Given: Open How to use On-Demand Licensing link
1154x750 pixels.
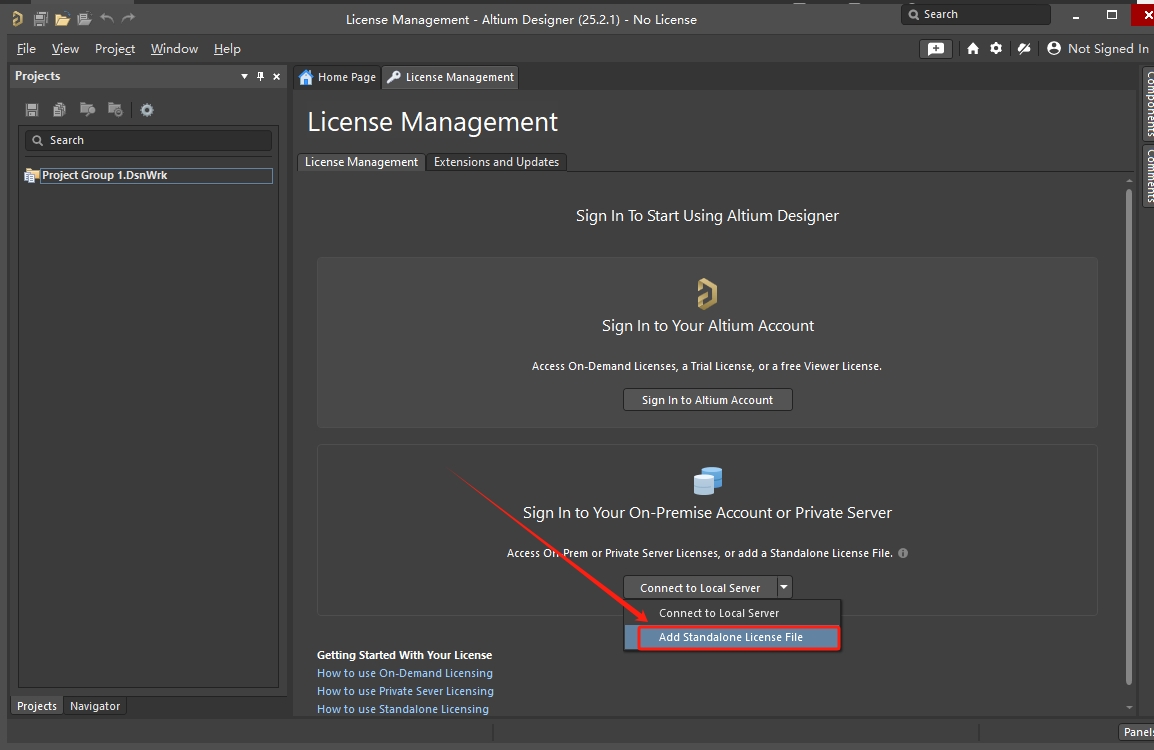Looking at the screenshot, I should 405,673.
